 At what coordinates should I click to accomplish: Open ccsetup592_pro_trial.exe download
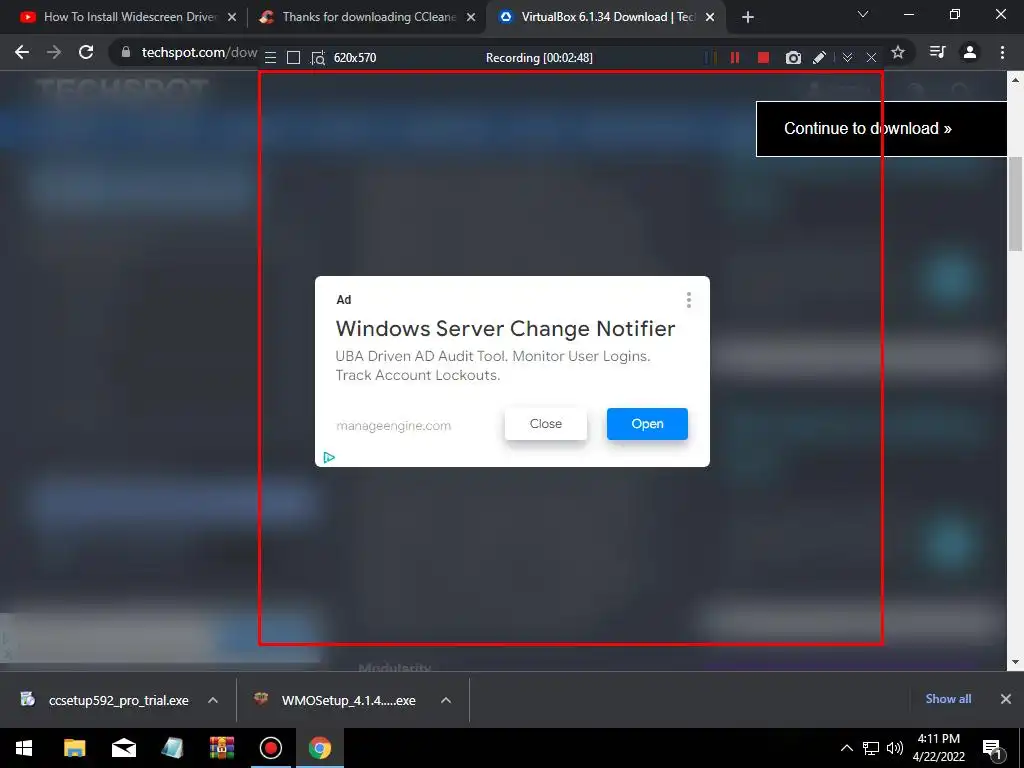pyautogui.click(x=118, y=701)
